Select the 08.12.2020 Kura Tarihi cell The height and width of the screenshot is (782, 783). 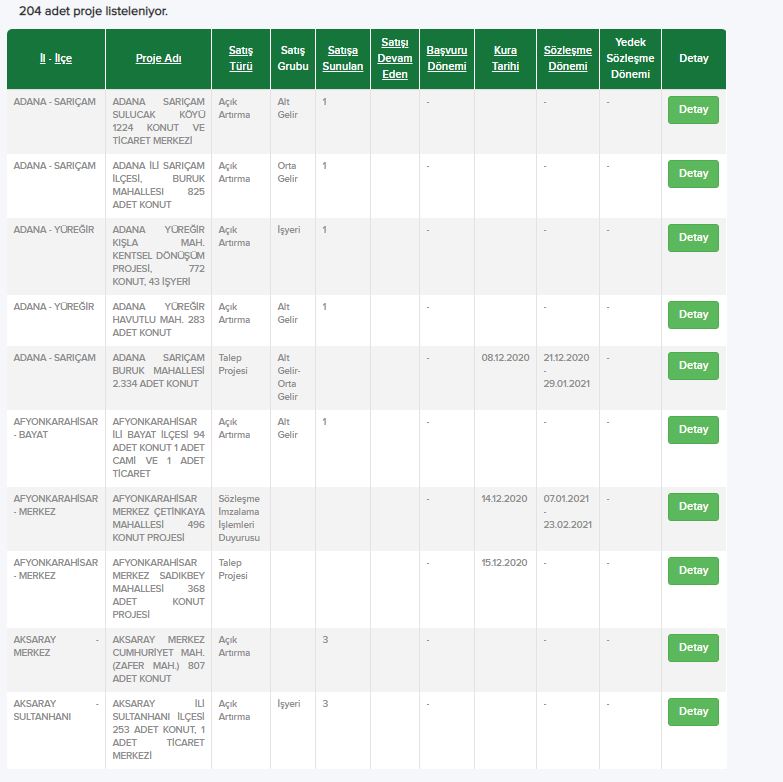[x=505, y=358]
